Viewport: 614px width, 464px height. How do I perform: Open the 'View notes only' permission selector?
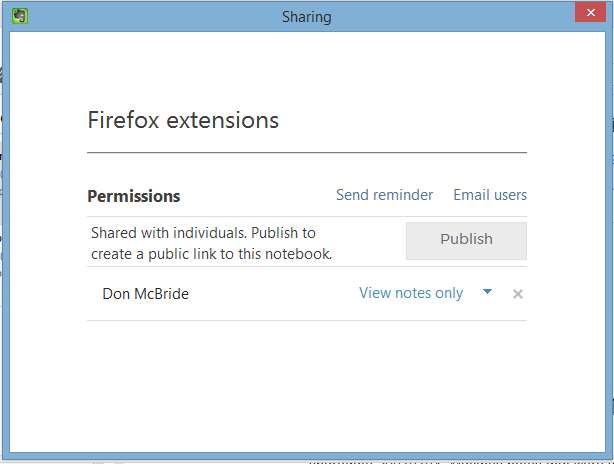(411, 293)
